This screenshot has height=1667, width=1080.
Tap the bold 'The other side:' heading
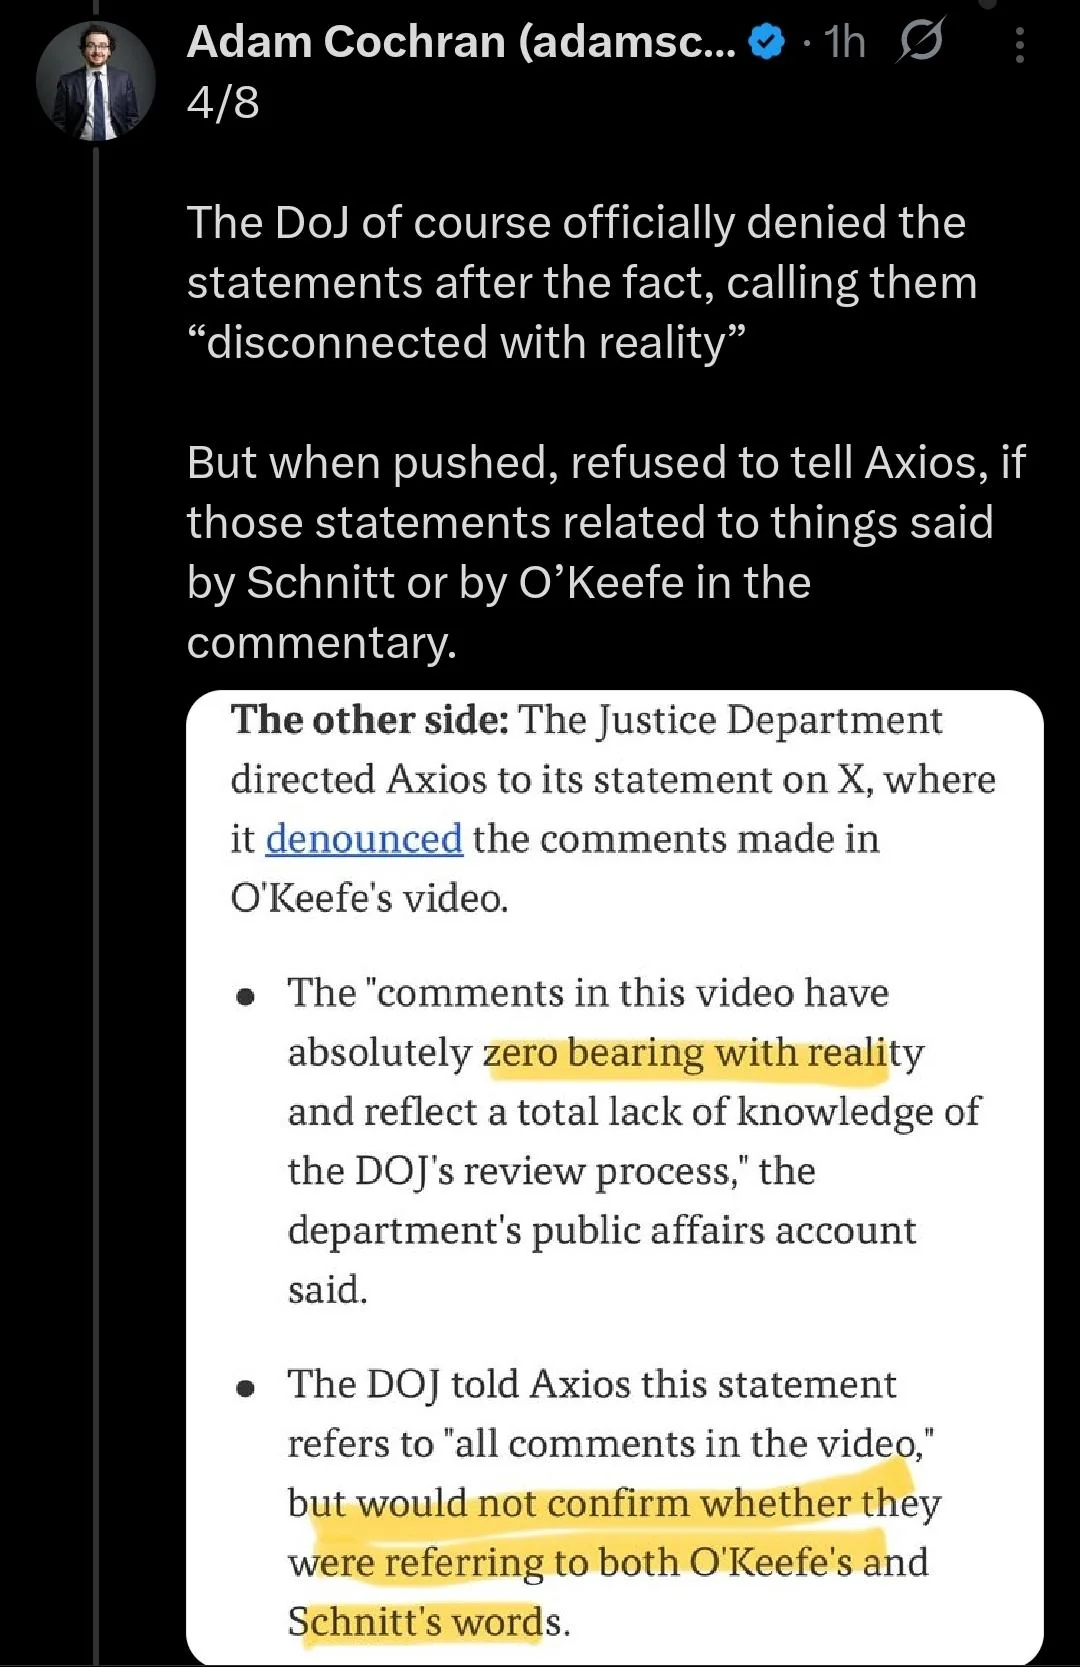[370, 720]
